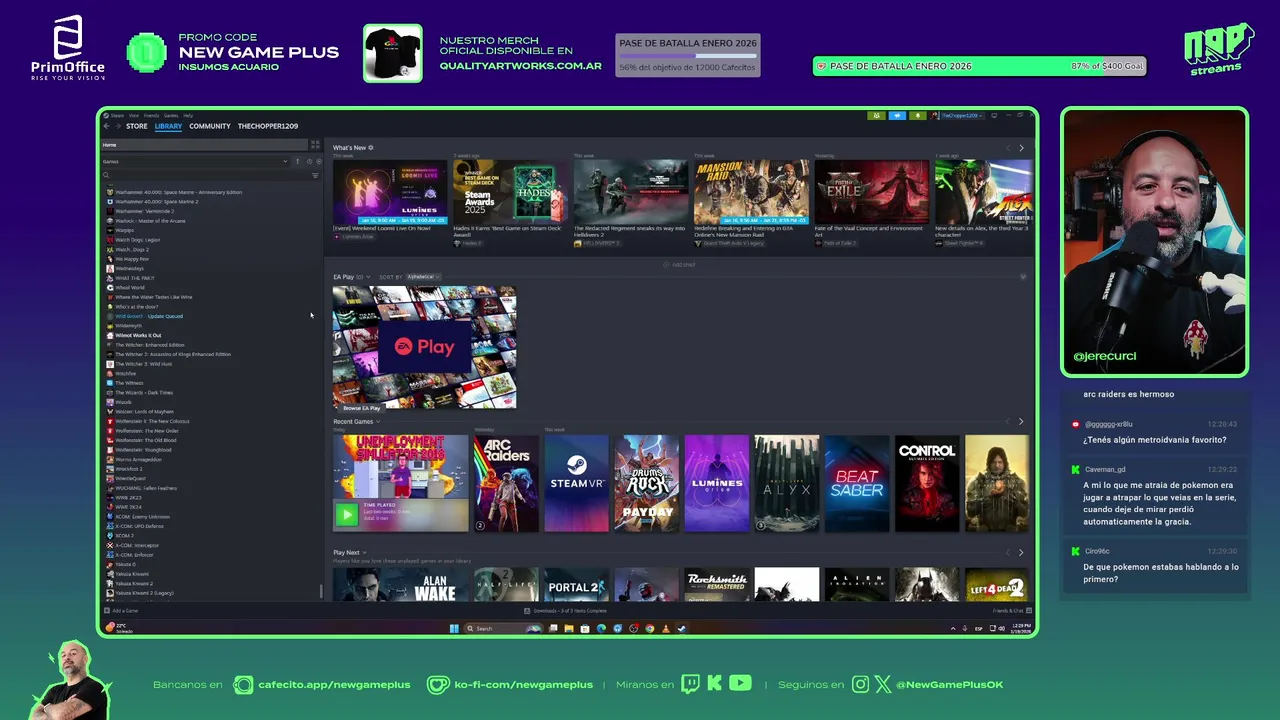Screen dimensions: 1280x720
Task: Expand the Recent Games shelf dropdown
Action: 378,422
